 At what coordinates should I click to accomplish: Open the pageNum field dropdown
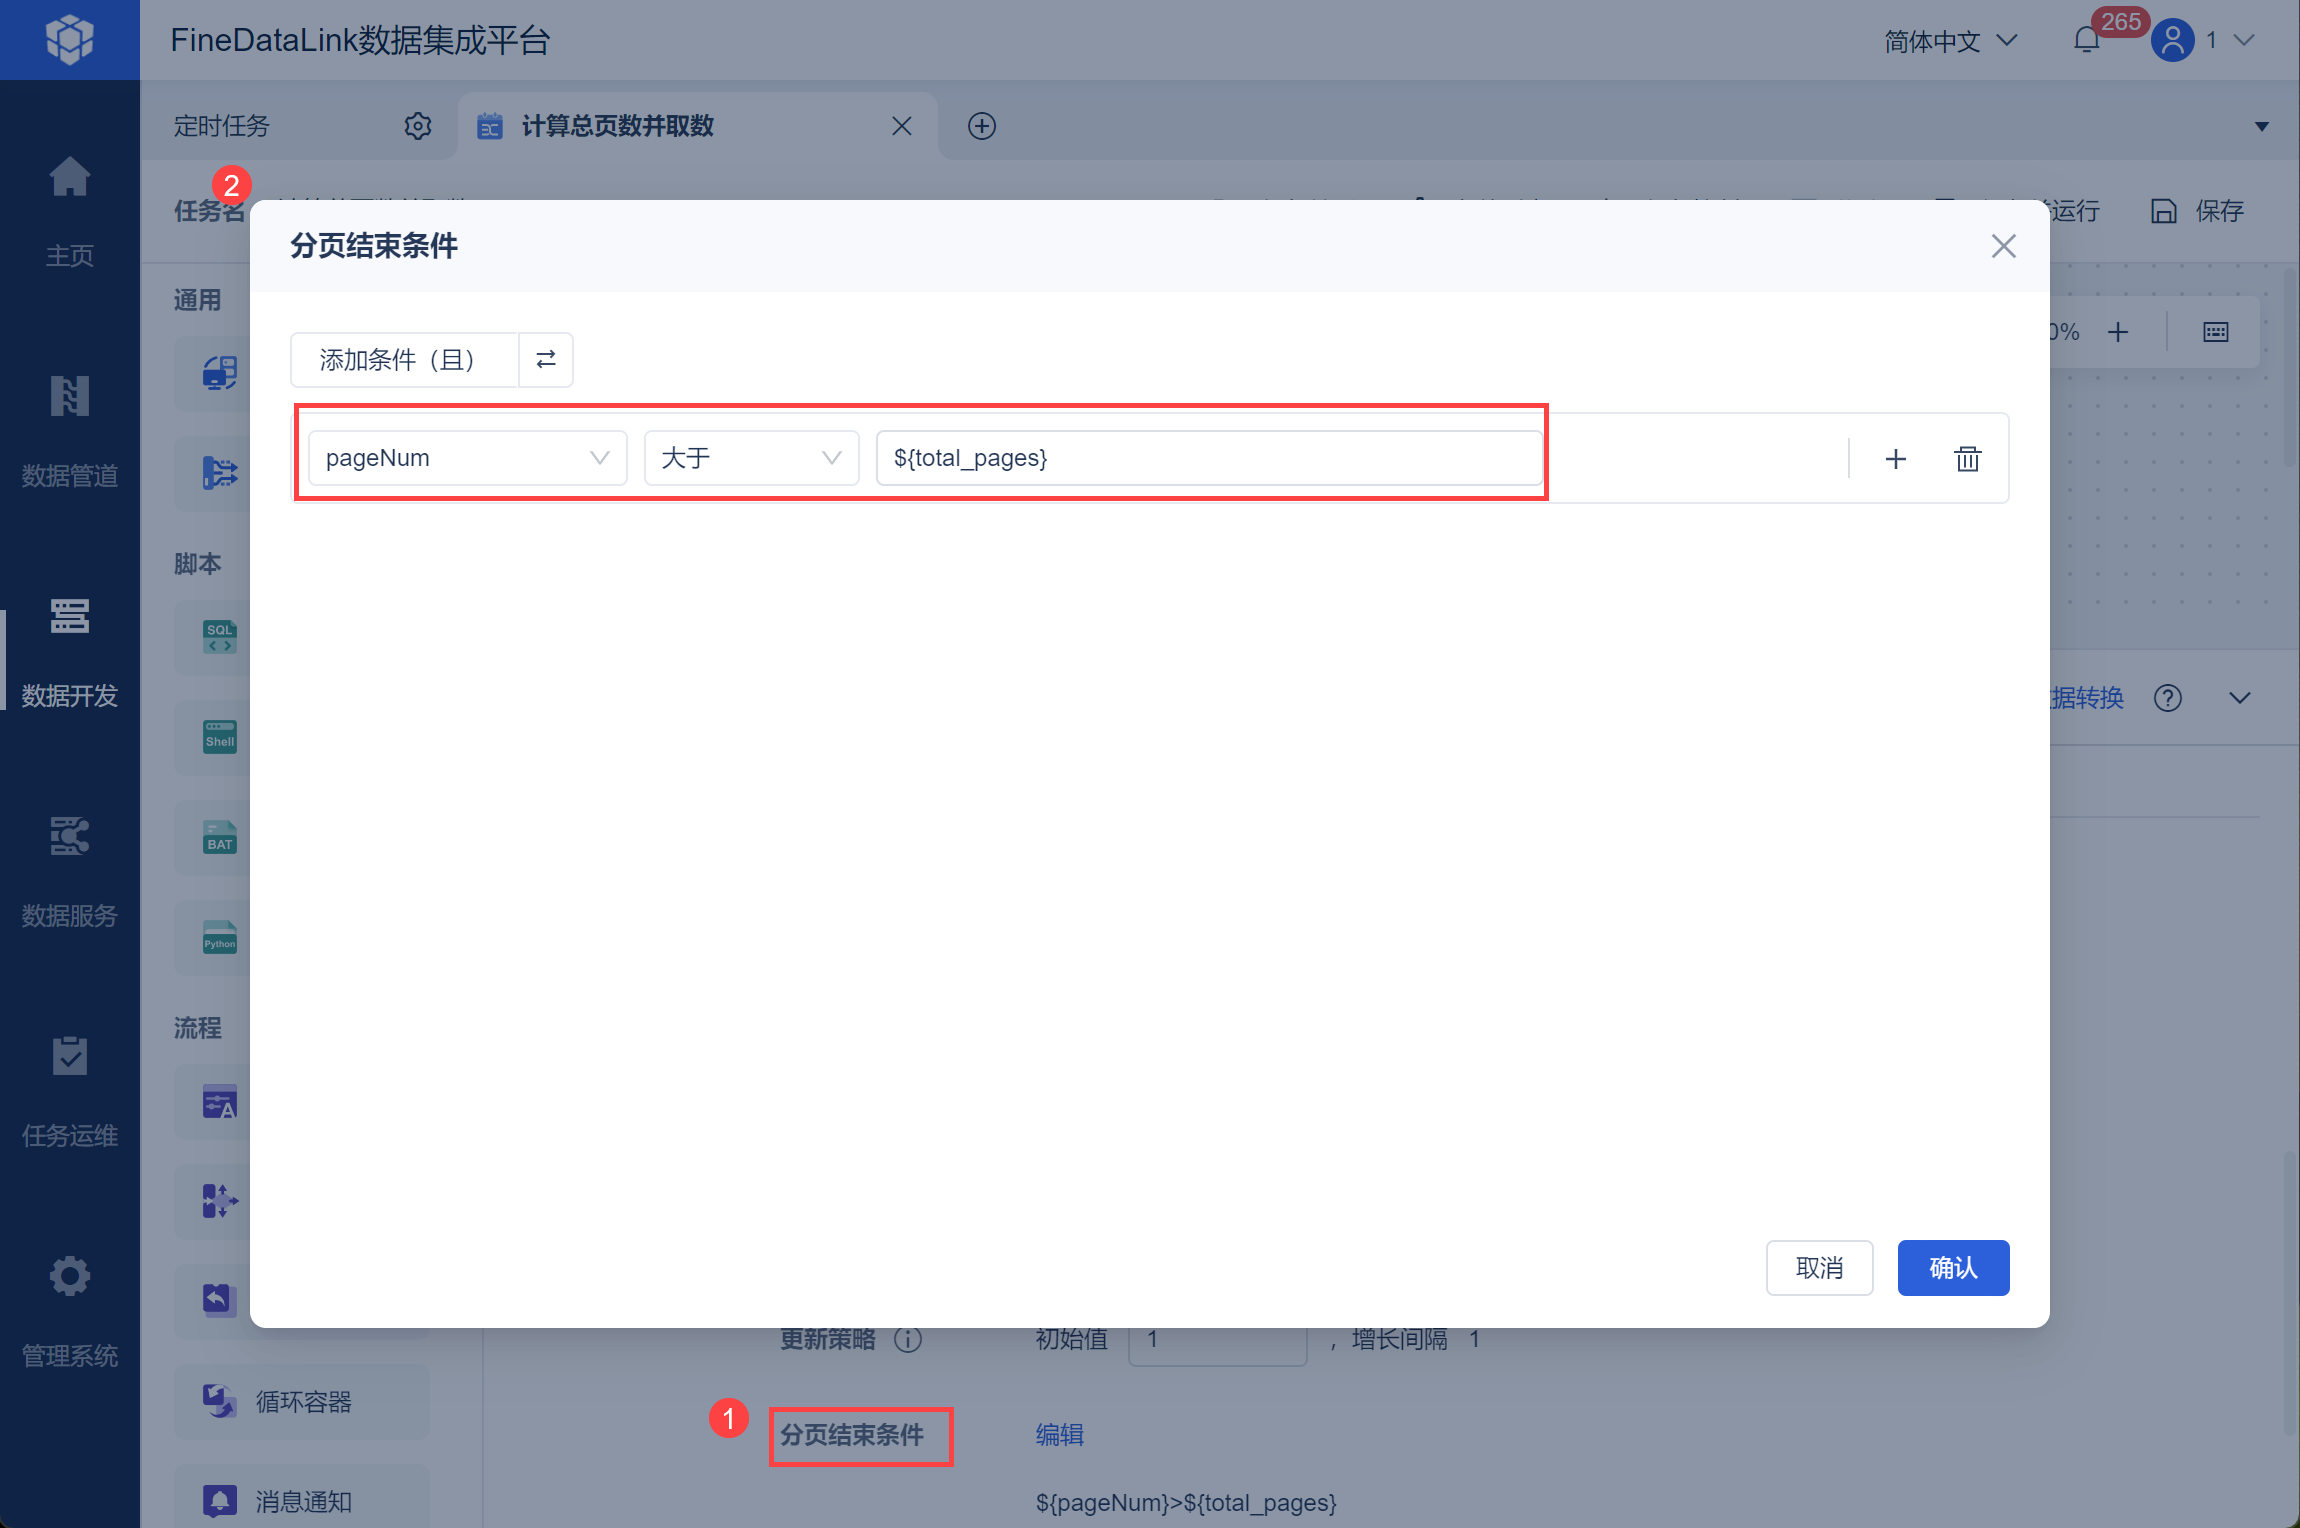point(467,458)
